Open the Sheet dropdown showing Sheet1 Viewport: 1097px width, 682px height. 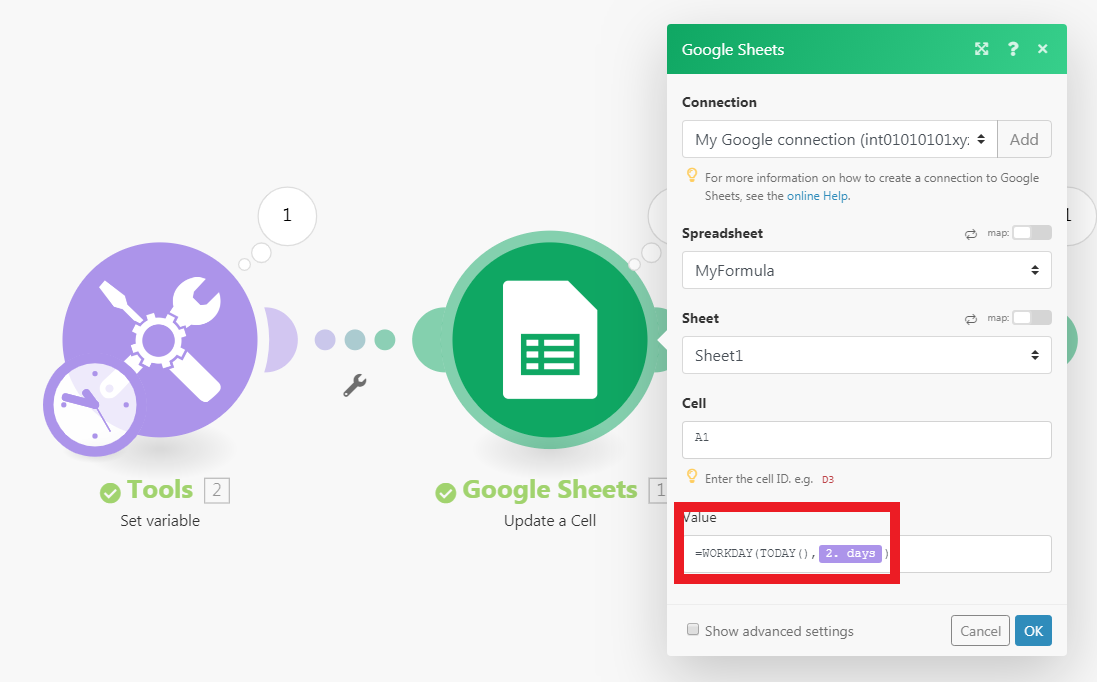coord(866,355)
